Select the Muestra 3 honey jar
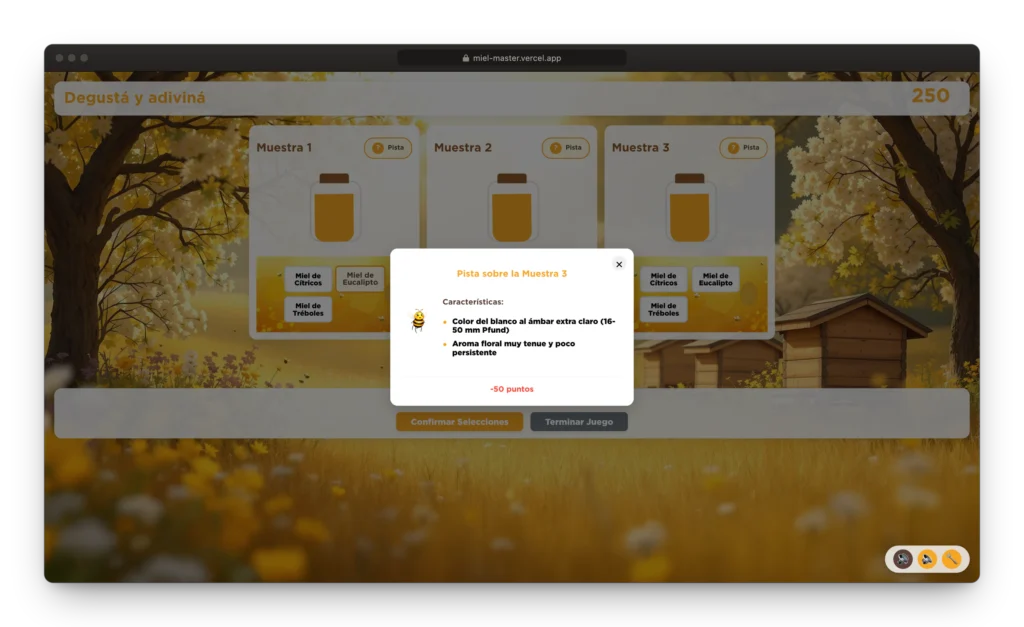This screenshot has width=1024, height=627. 690,208
